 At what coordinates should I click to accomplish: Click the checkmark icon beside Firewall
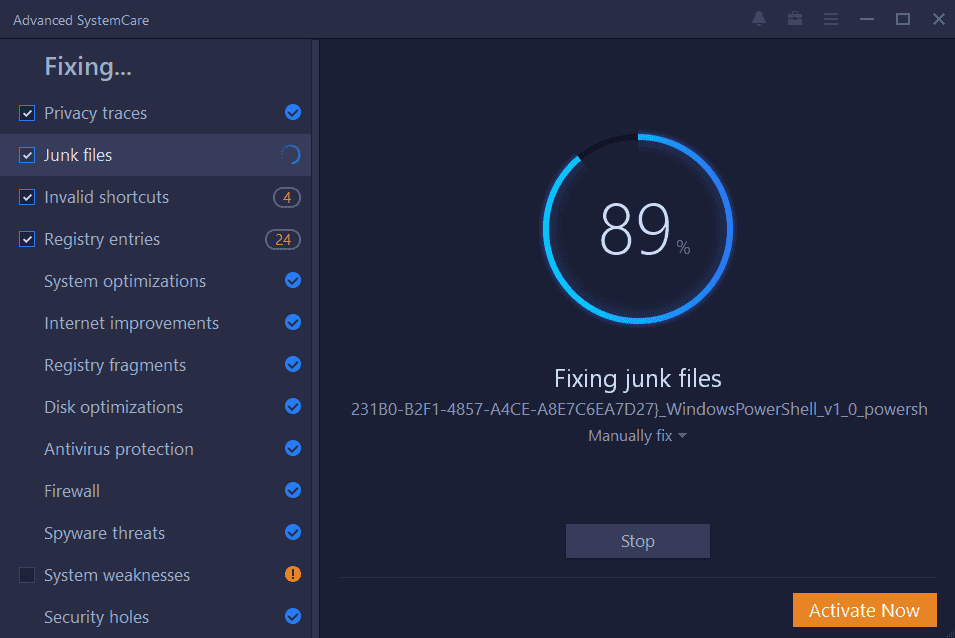pos(292,490)
